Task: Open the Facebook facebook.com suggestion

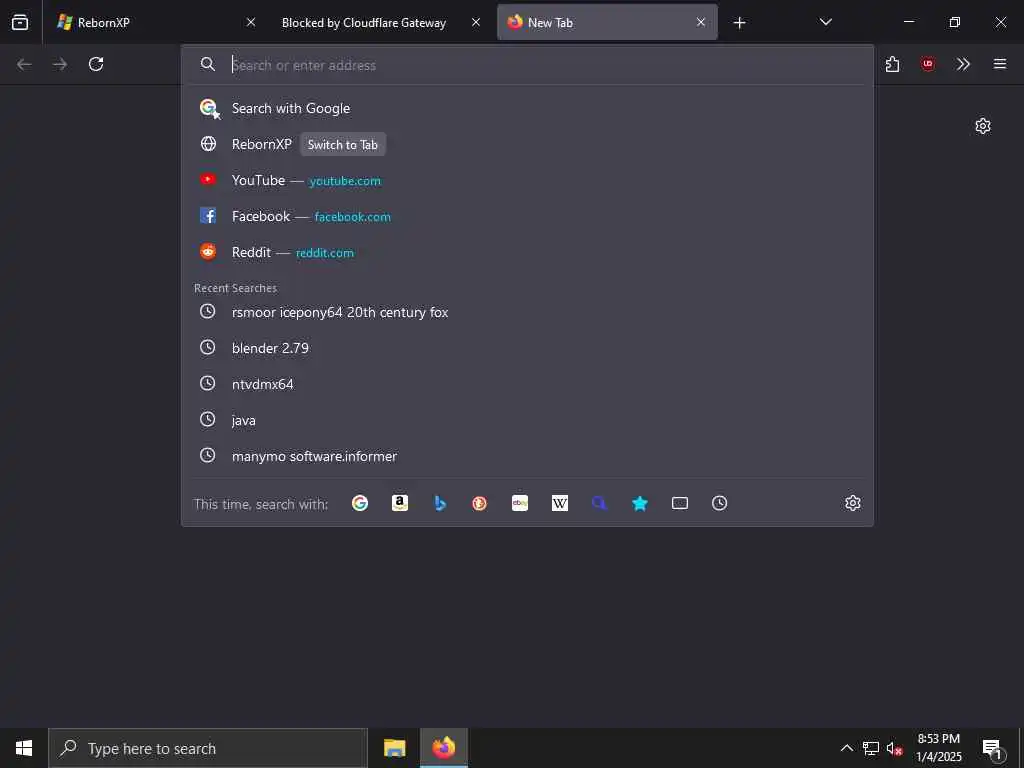Action: [x=527, y=216]
